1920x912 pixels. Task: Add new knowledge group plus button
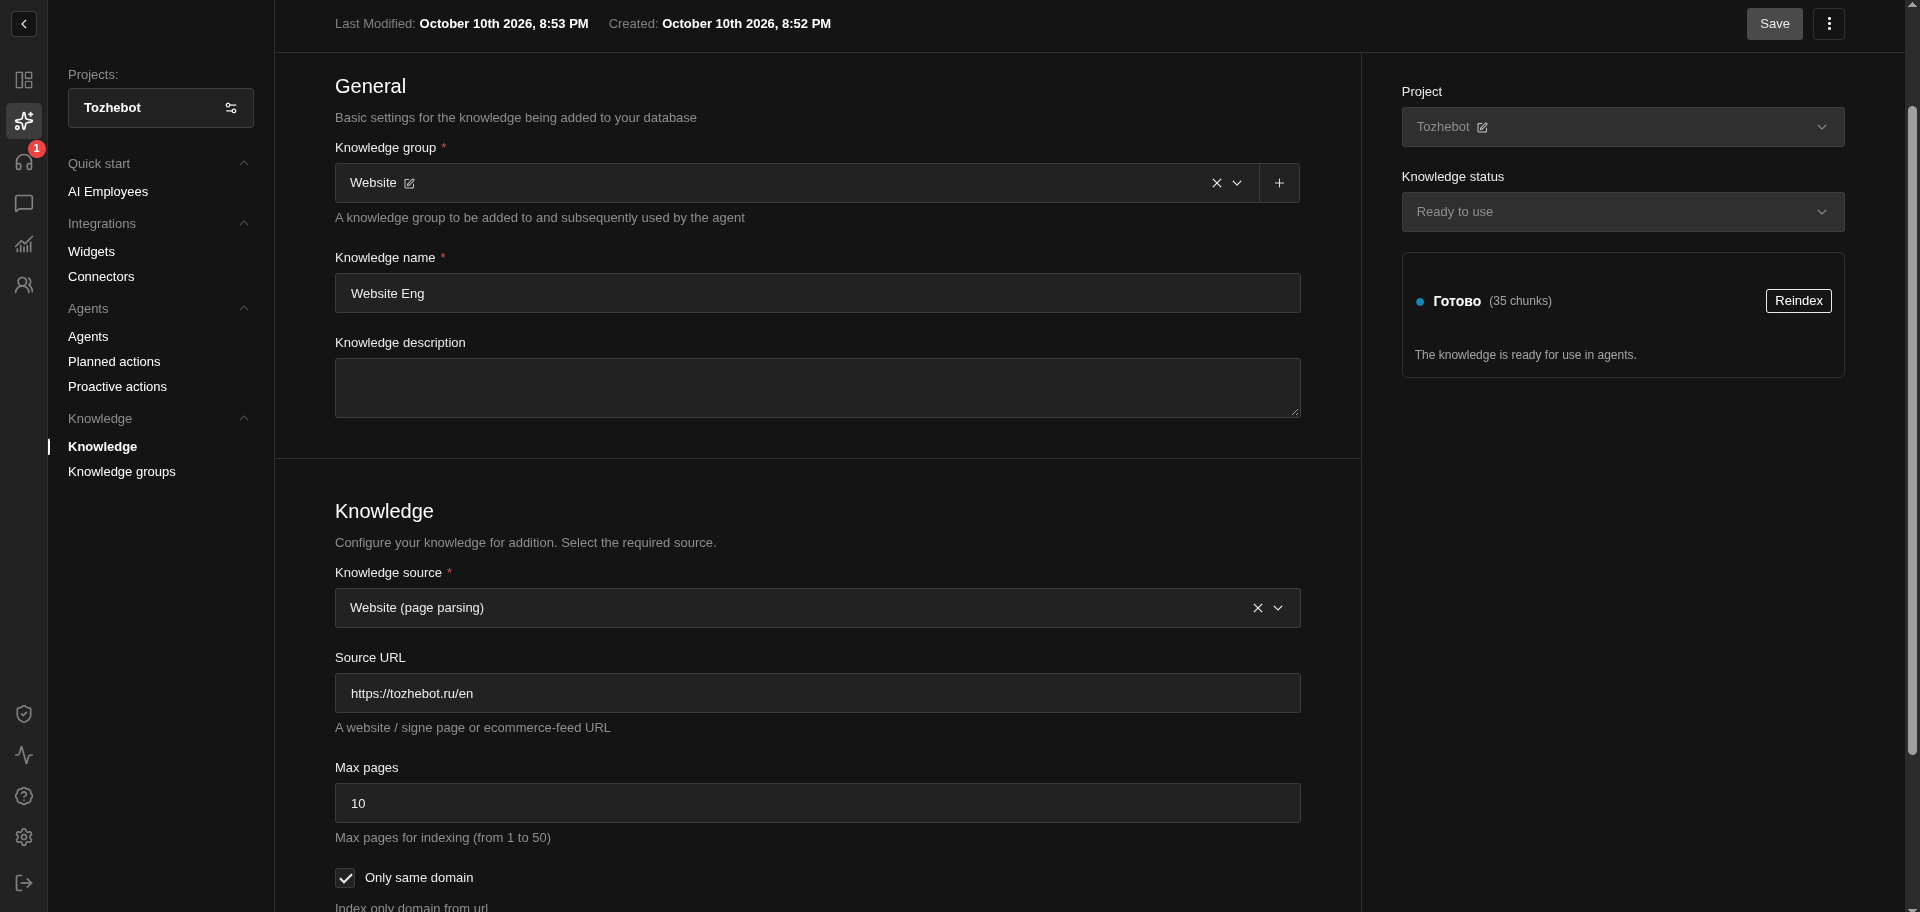click(x=1279, y=183)
